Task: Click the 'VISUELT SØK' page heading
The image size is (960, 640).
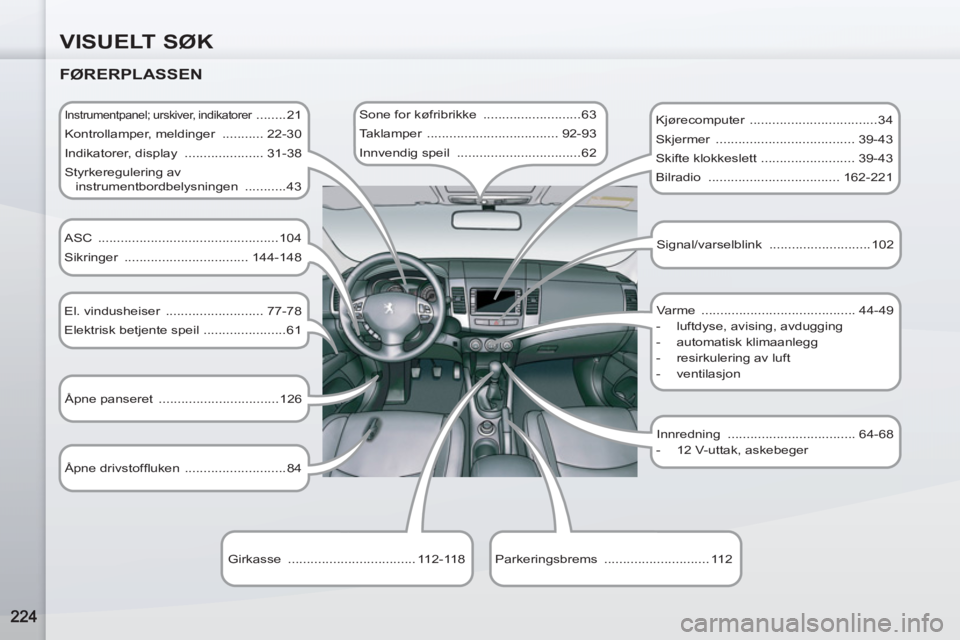Action: 137,42
